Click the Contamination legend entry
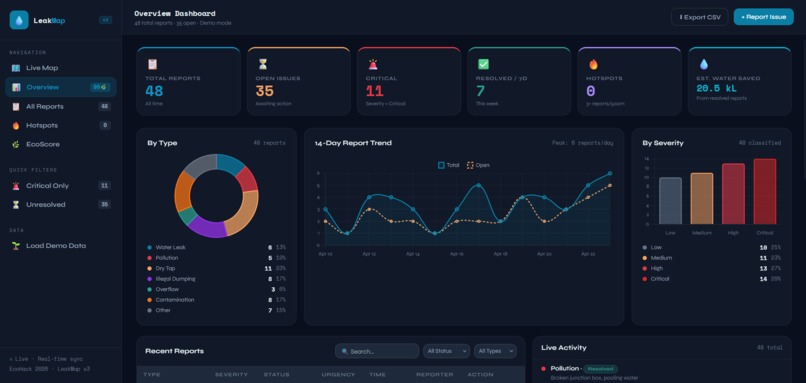 pos(216,300)
